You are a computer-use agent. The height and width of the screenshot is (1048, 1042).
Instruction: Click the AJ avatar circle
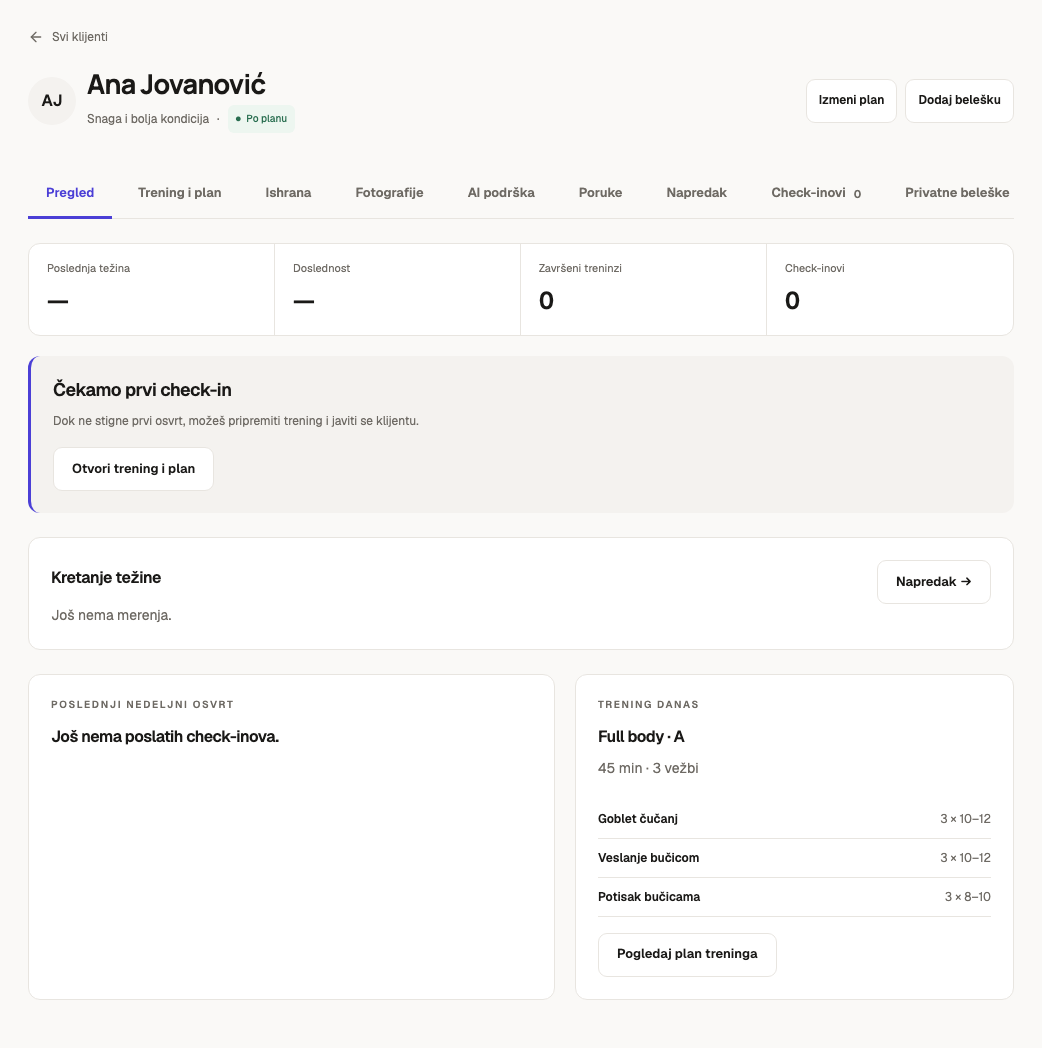[52, 101]
